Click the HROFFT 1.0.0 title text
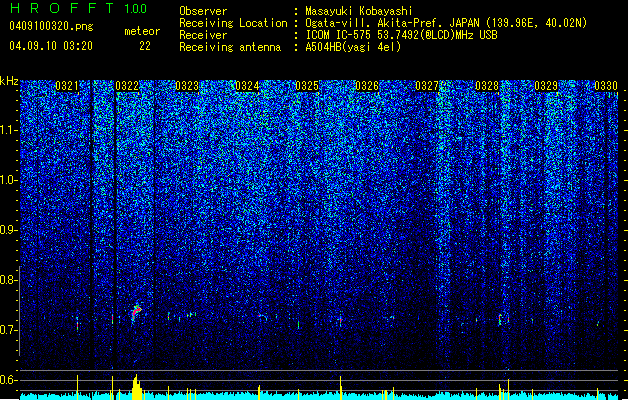 click(x=79, y=8)
